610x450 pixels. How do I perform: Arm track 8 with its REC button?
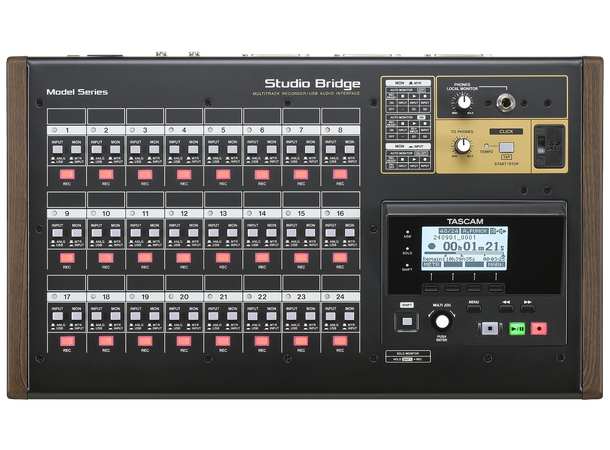click(x=340, y=174)
